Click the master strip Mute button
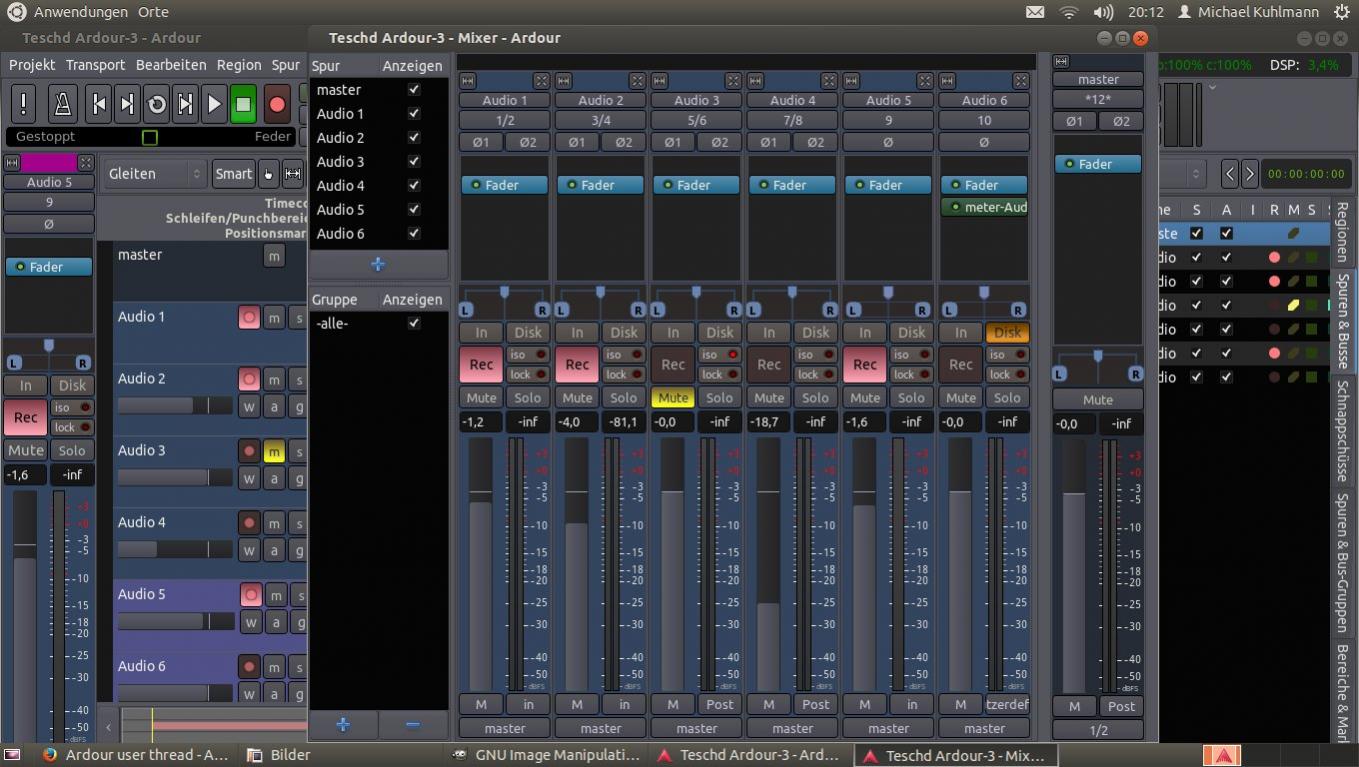Viewport: 1359px width, 767px height. tap(1098, 399)
